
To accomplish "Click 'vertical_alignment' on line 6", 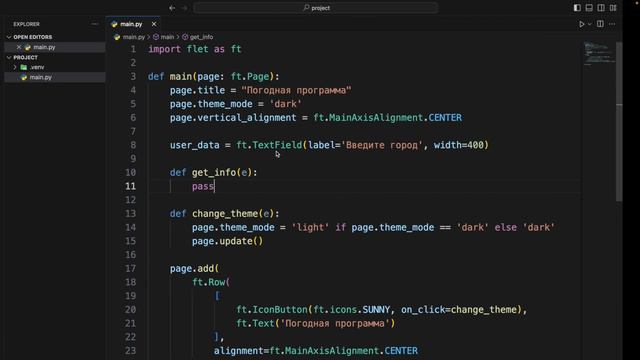I will (247, 118).
